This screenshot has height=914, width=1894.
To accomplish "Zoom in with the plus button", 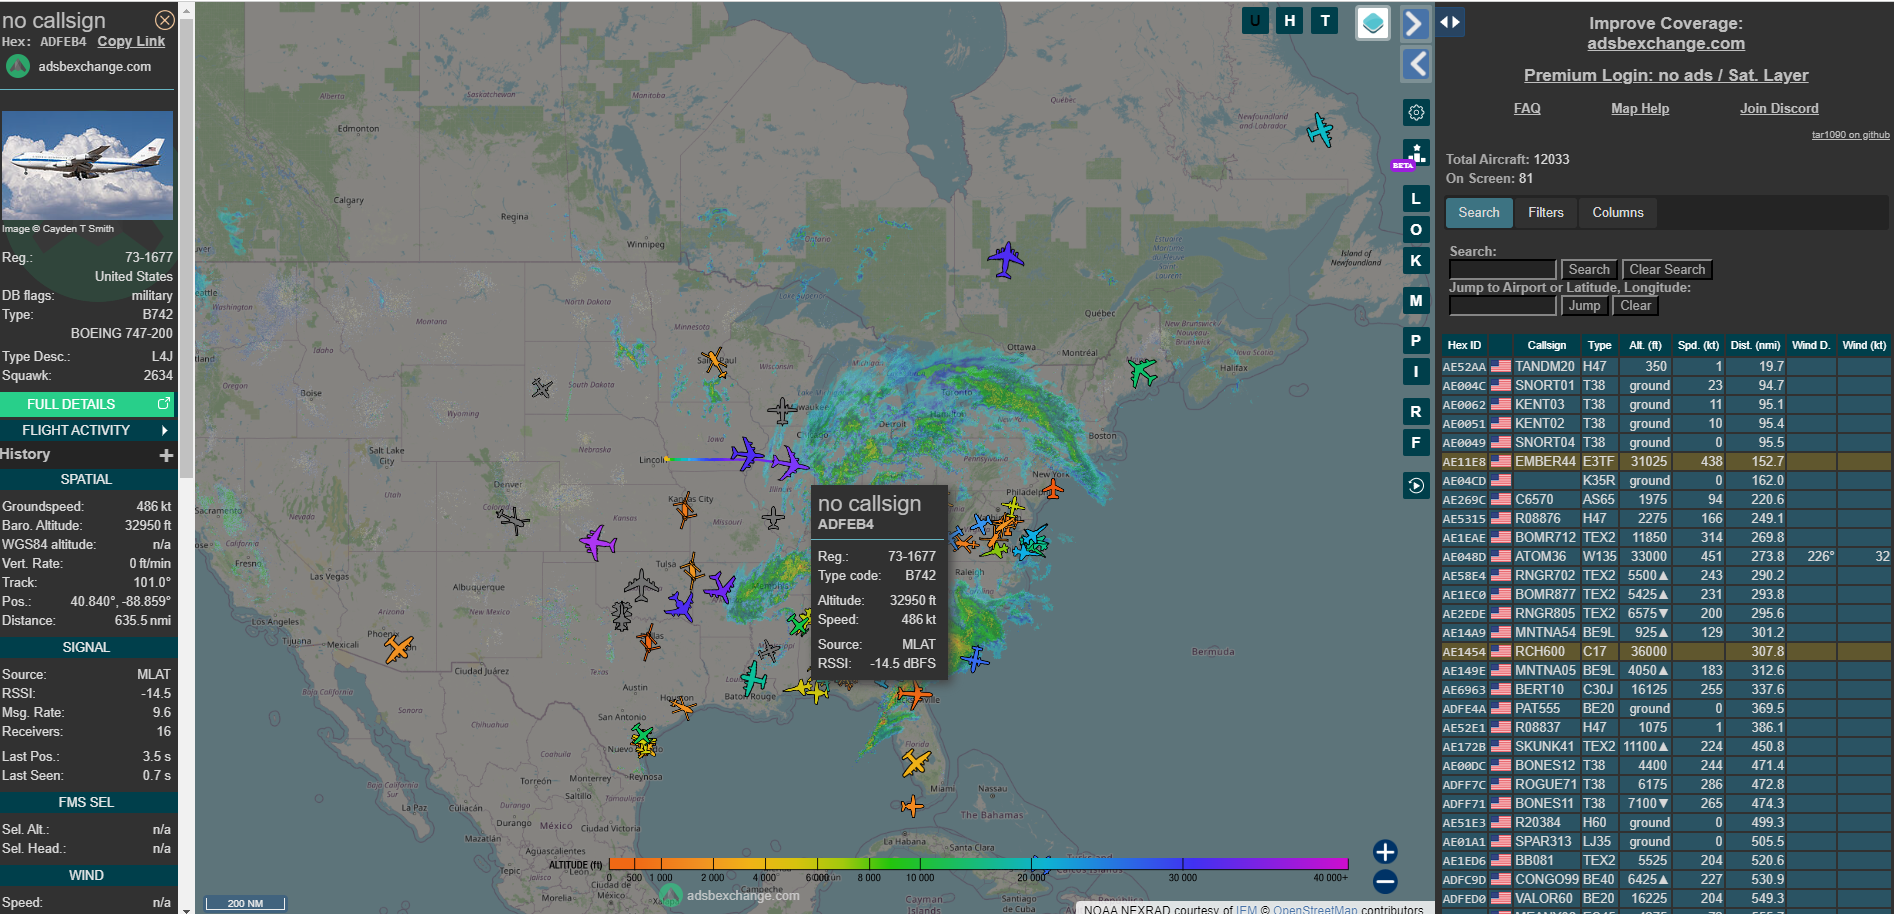I will 1385,852.
